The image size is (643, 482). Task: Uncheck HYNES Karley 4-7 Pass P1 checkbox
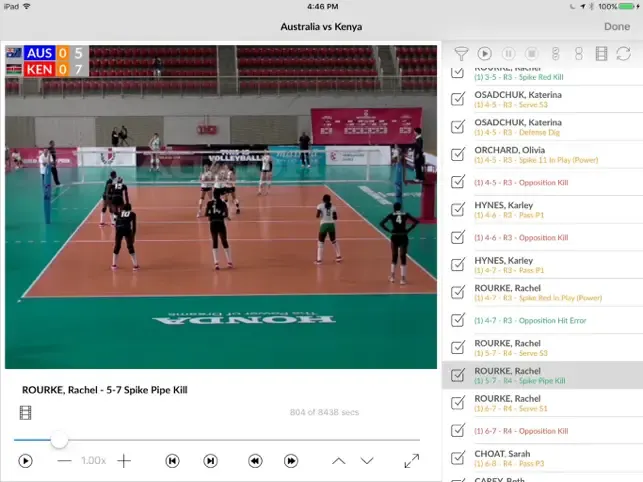click(458, 265)
